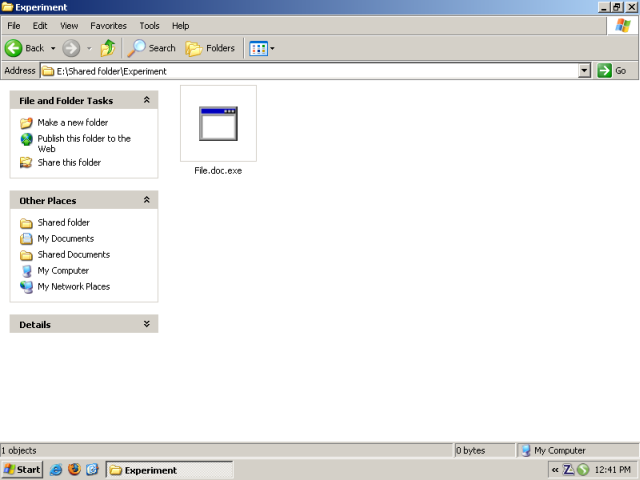Collapse the Other Places panel

pyautogui.click(x=147, y=200)
